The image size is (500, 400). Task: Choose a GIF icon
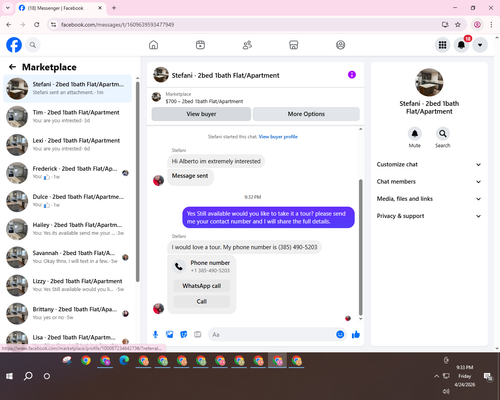click(198, 334)
